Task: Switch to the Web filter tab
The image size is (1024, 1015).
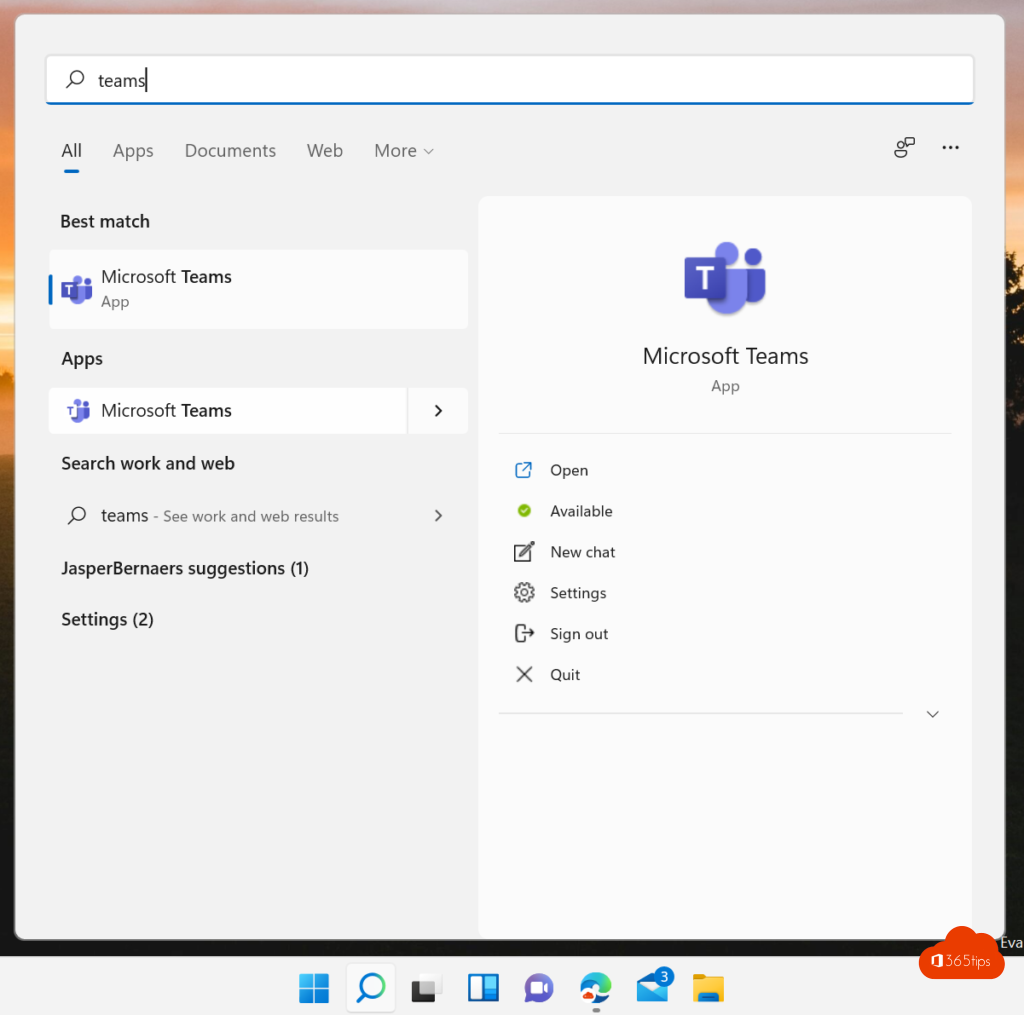Action: (x=325, y=151)
